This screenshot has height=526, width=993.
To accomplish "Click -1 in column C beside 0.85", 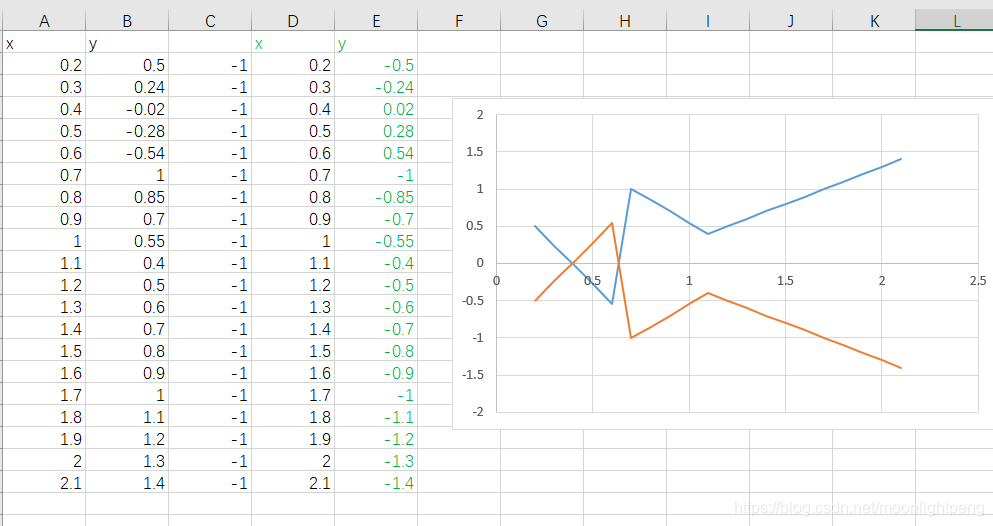I will click(210, 197).
